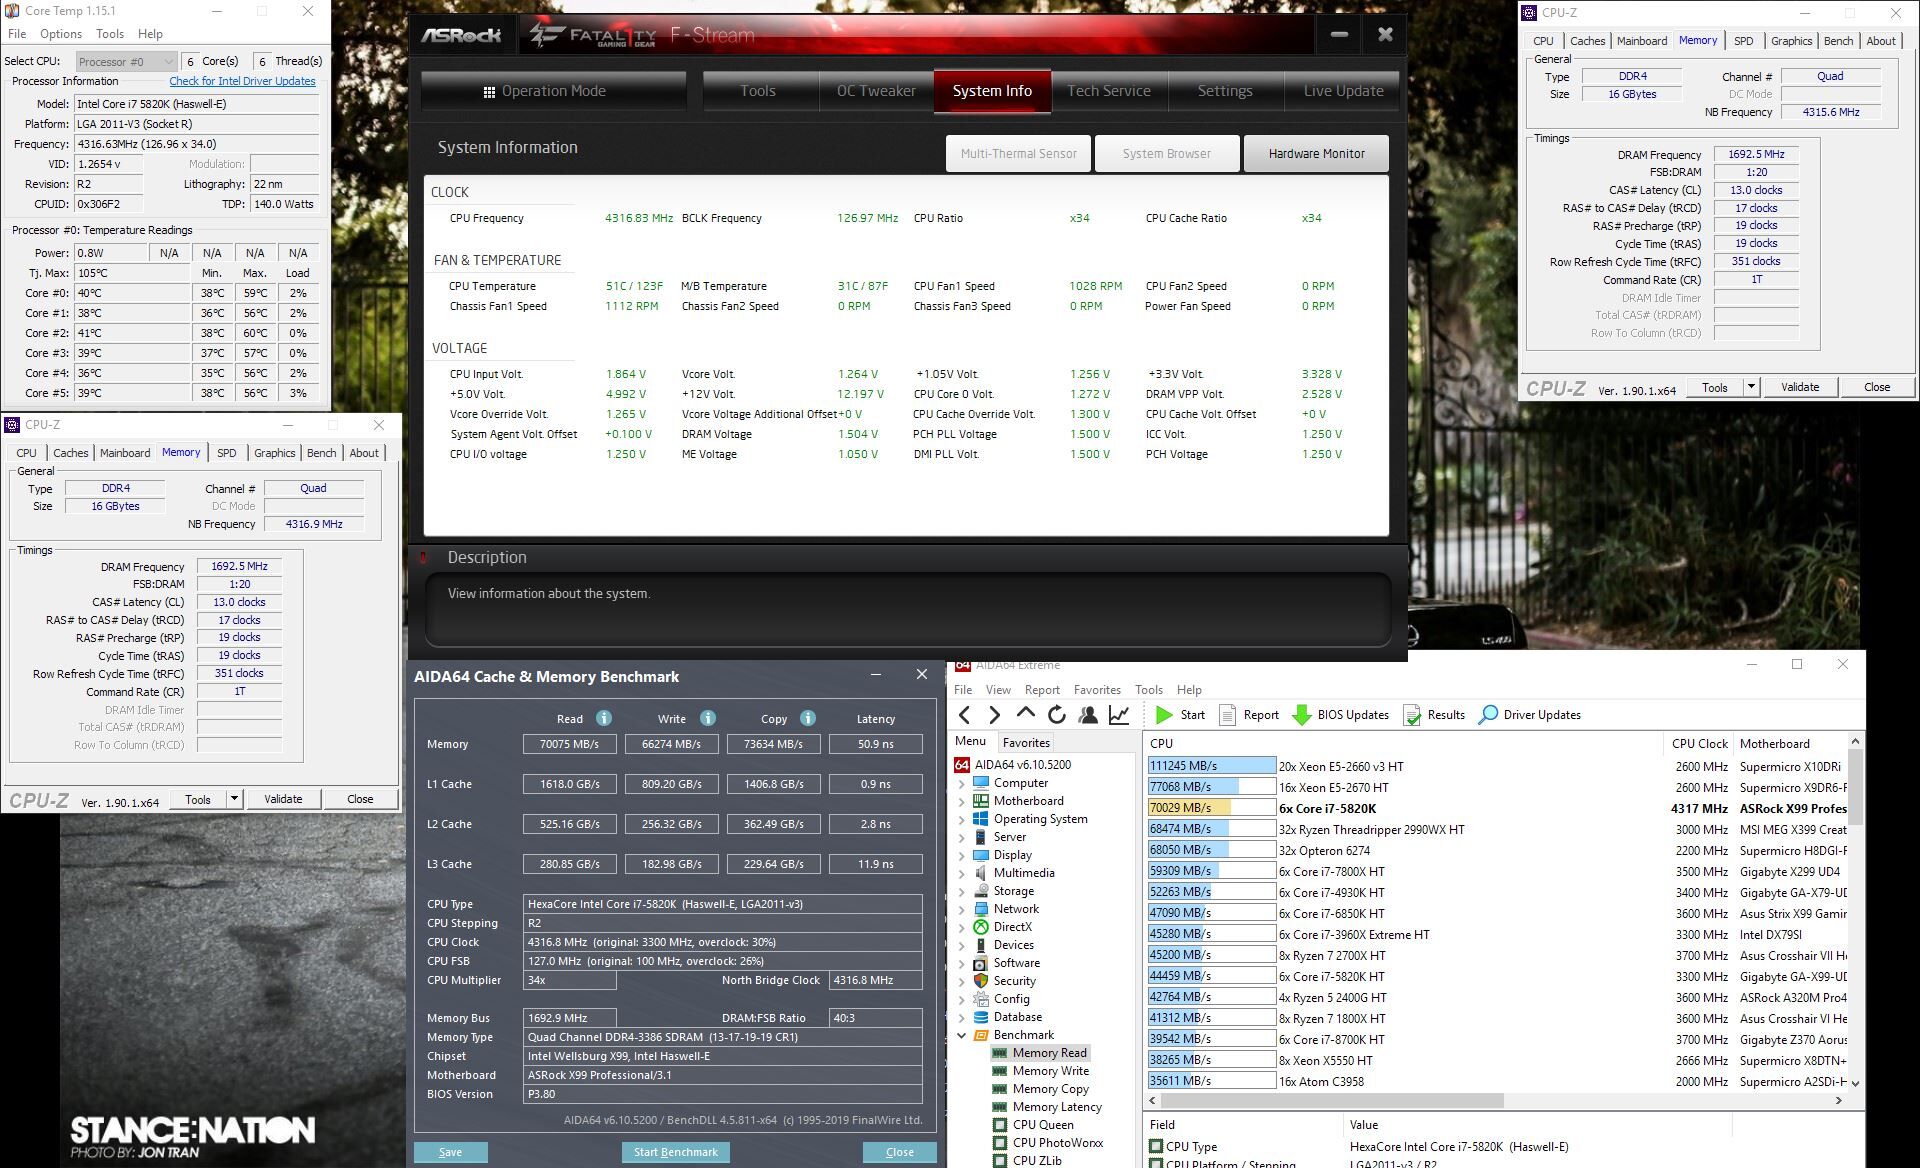This screenshot has width=1920, height=1168.
Task: Select Memory Copy benchmark in AIDA64 tree
Action: click(x=1050, y=1089)
